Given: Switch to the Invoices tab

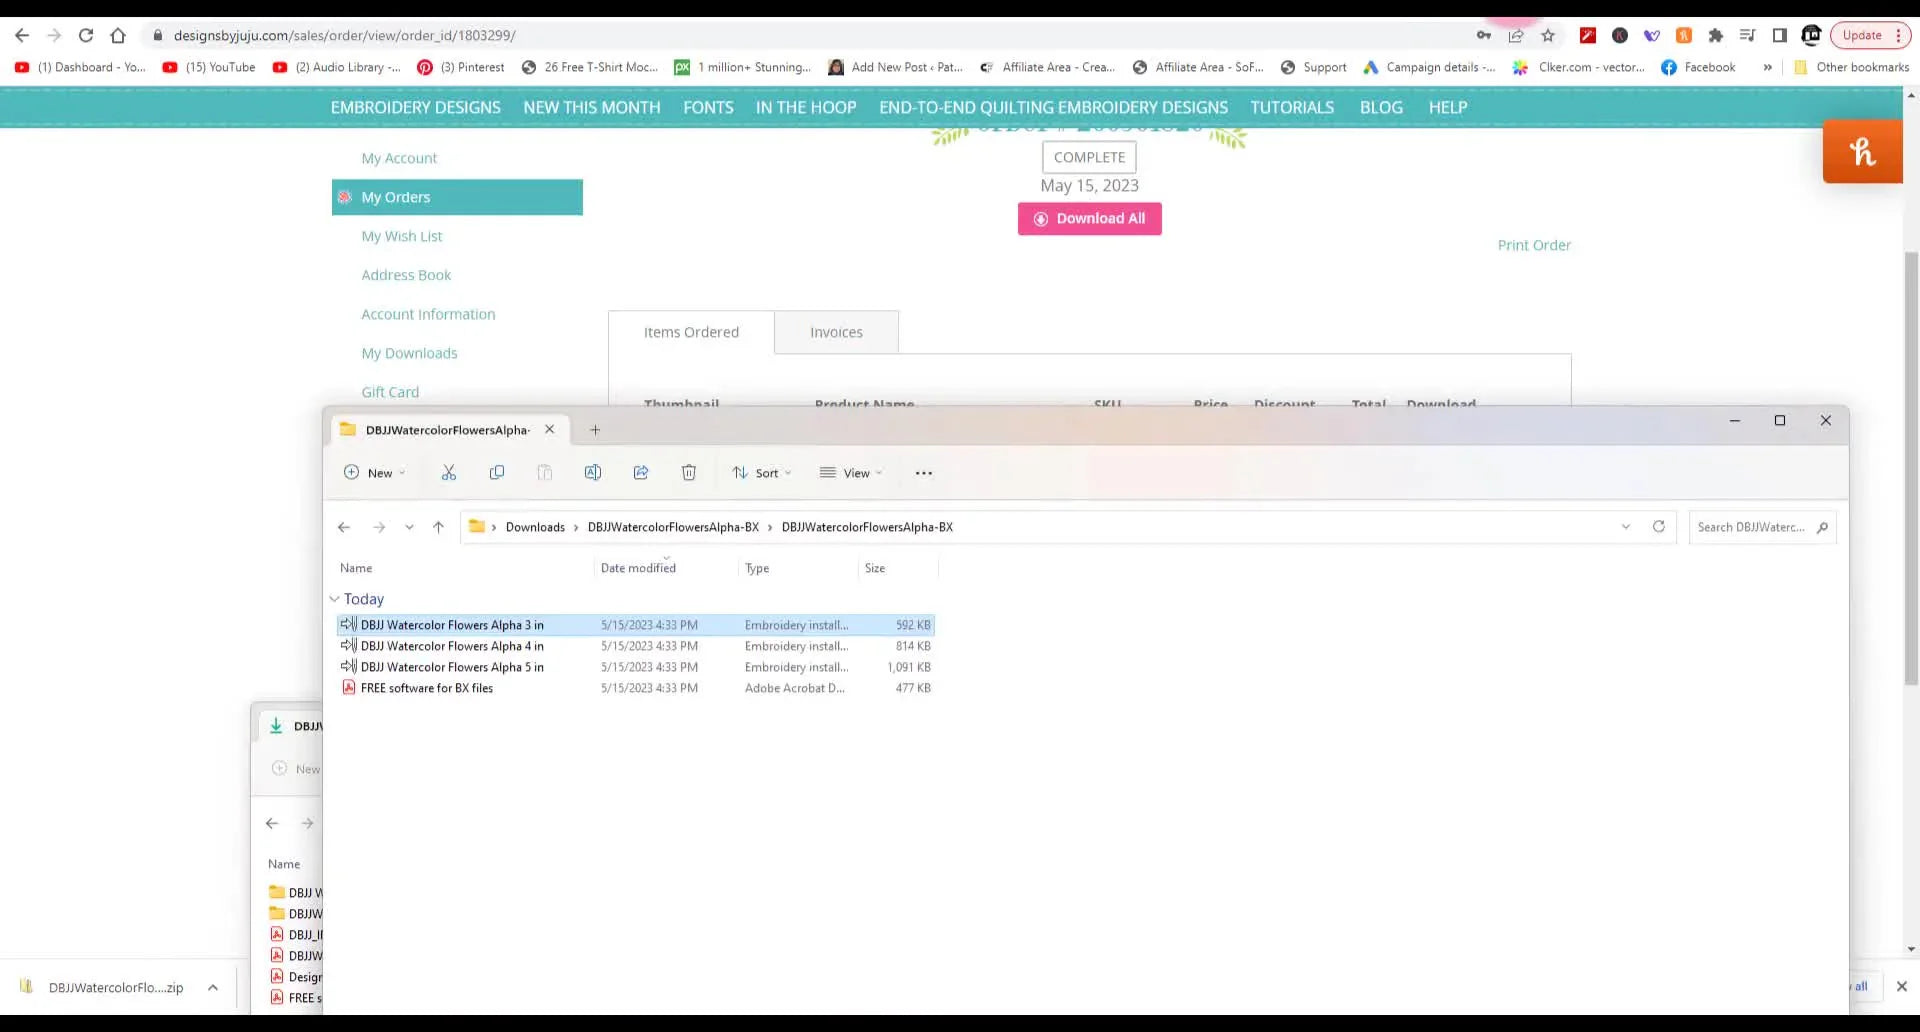Looking at the screenshot, I should [x=836, y=332].
